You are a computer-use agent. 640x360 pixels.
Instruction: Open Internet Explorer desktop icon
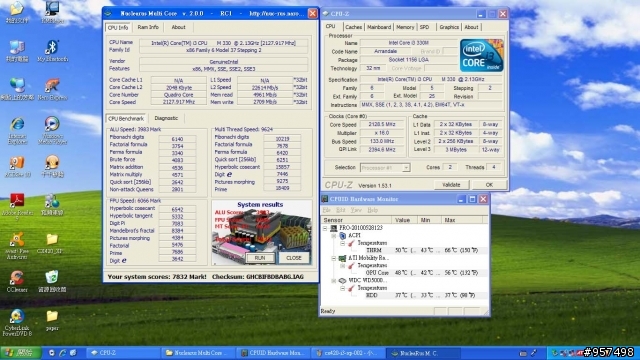point(17,130)
